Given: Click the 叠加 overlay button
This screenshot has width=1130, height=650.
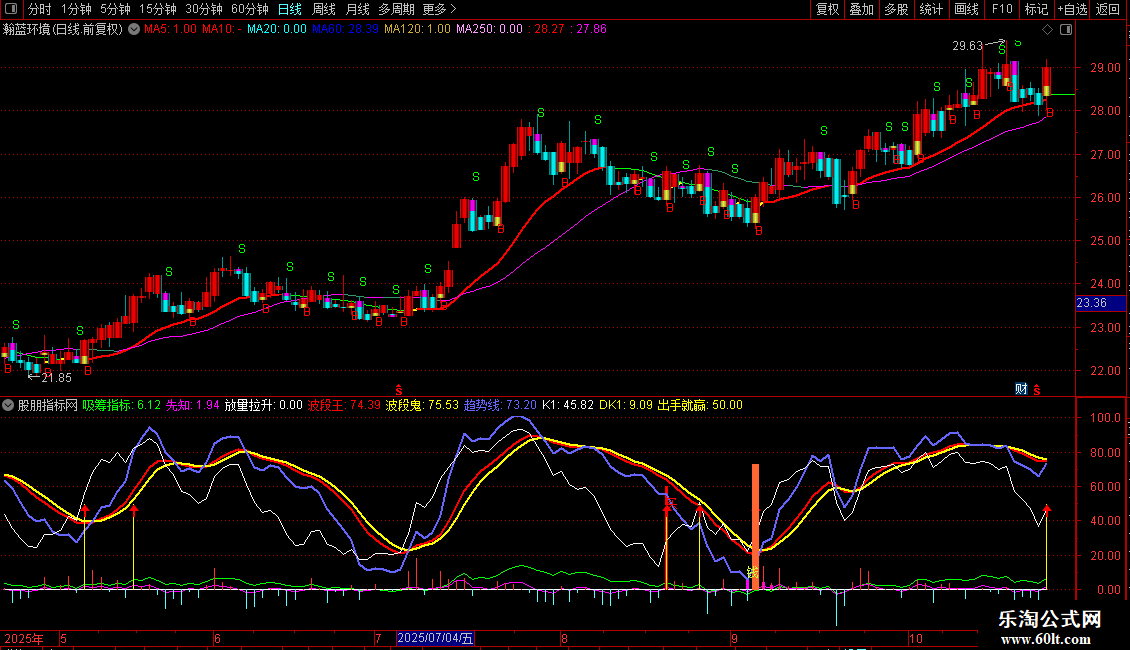Looking at the screenshot, I should (861, 9).
